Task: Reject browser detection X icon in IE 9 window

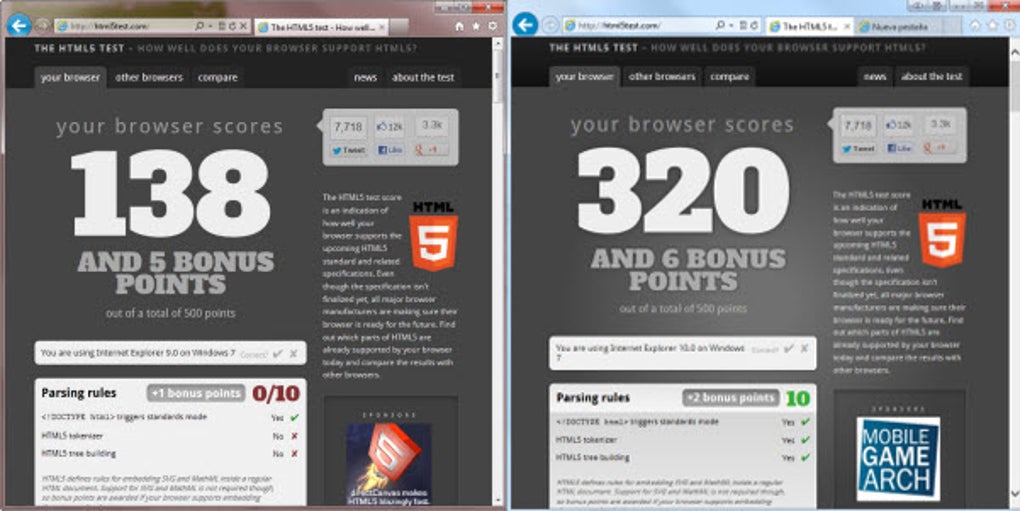Action: tap(293, 354)
